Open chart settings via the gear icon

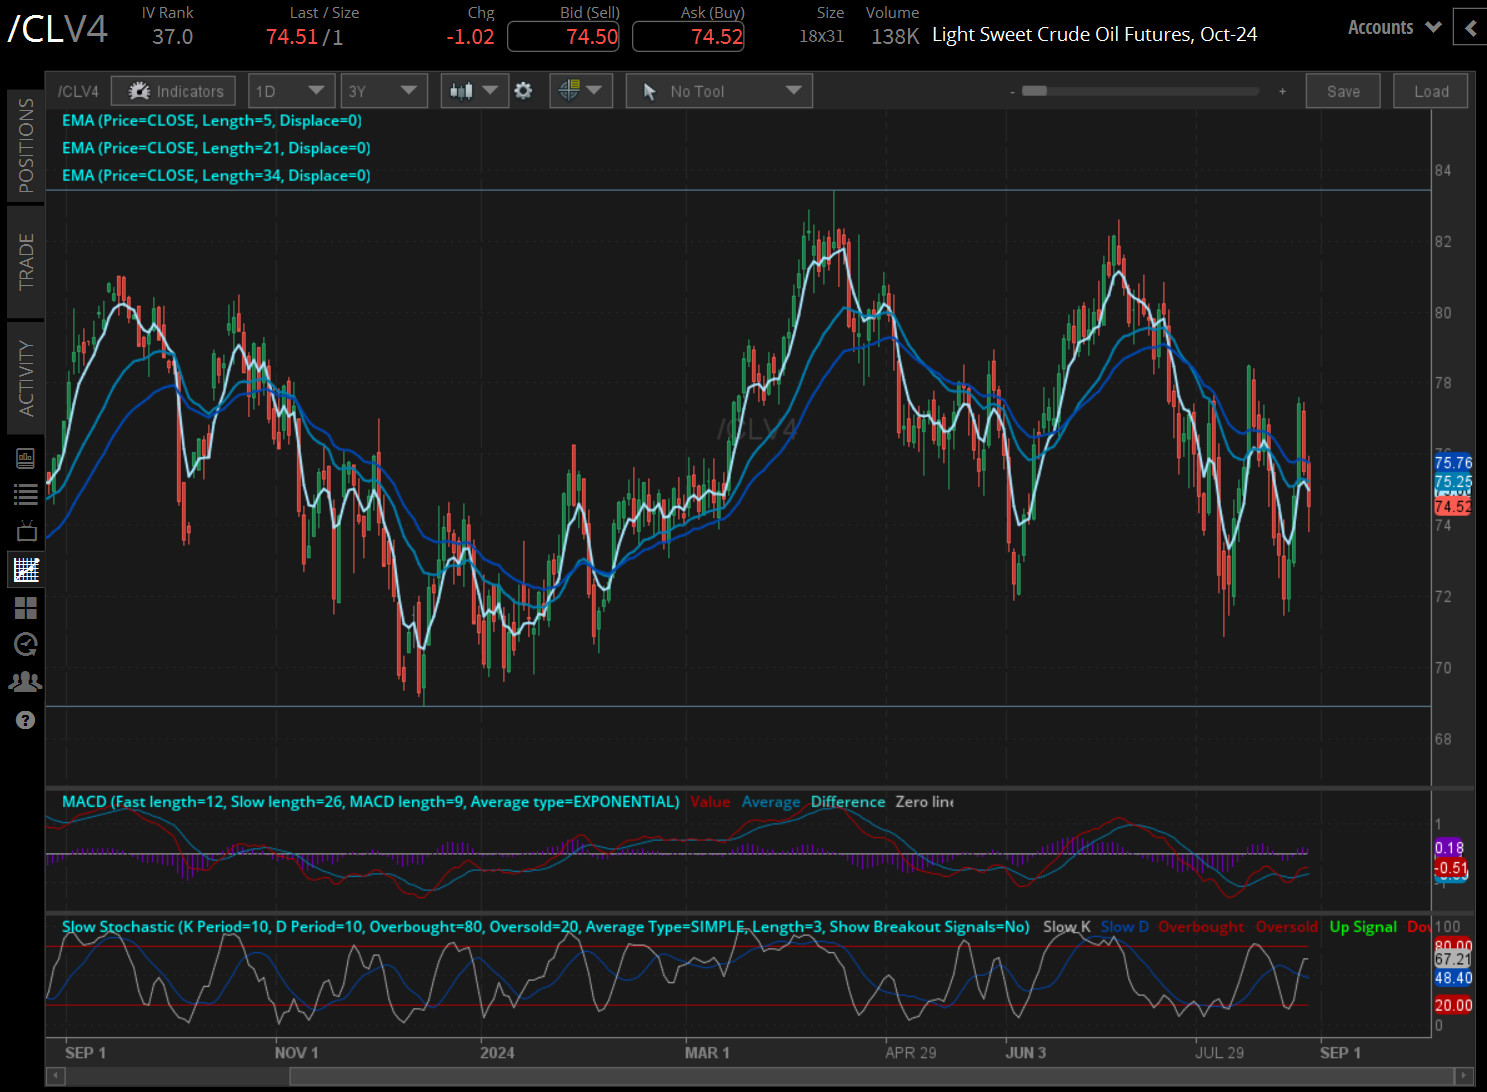coord(524,90)
